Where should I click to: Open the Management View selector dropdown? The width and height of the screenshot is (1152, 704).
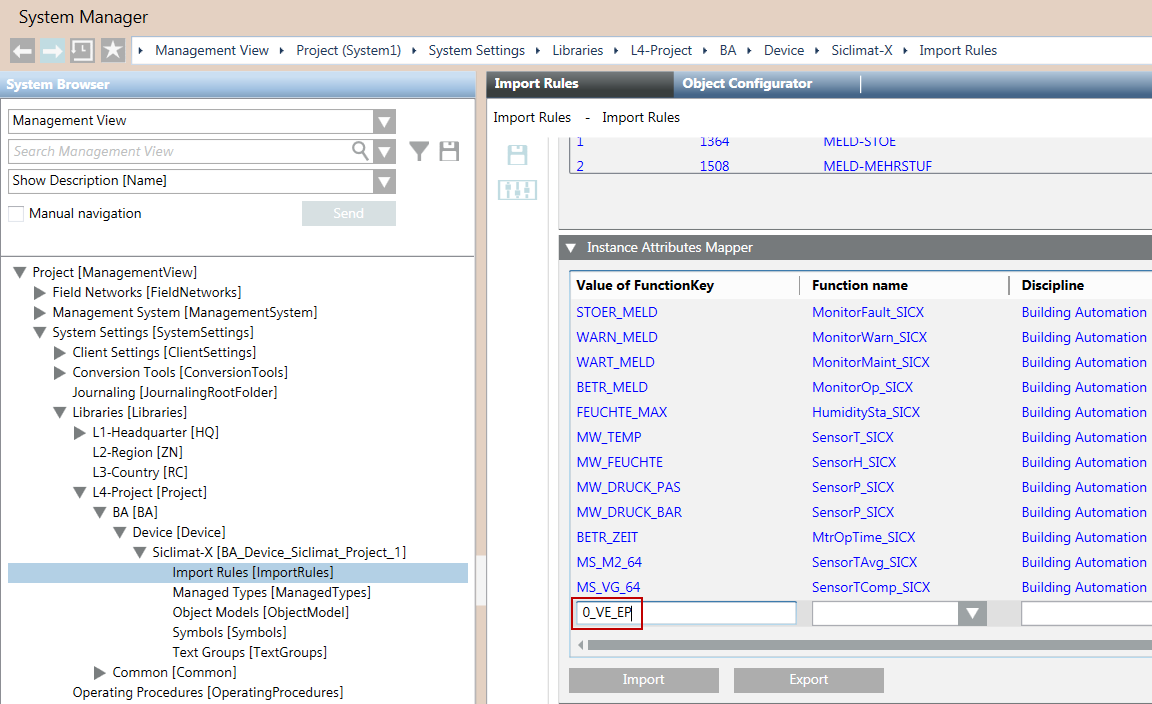[x=384, y=121]
